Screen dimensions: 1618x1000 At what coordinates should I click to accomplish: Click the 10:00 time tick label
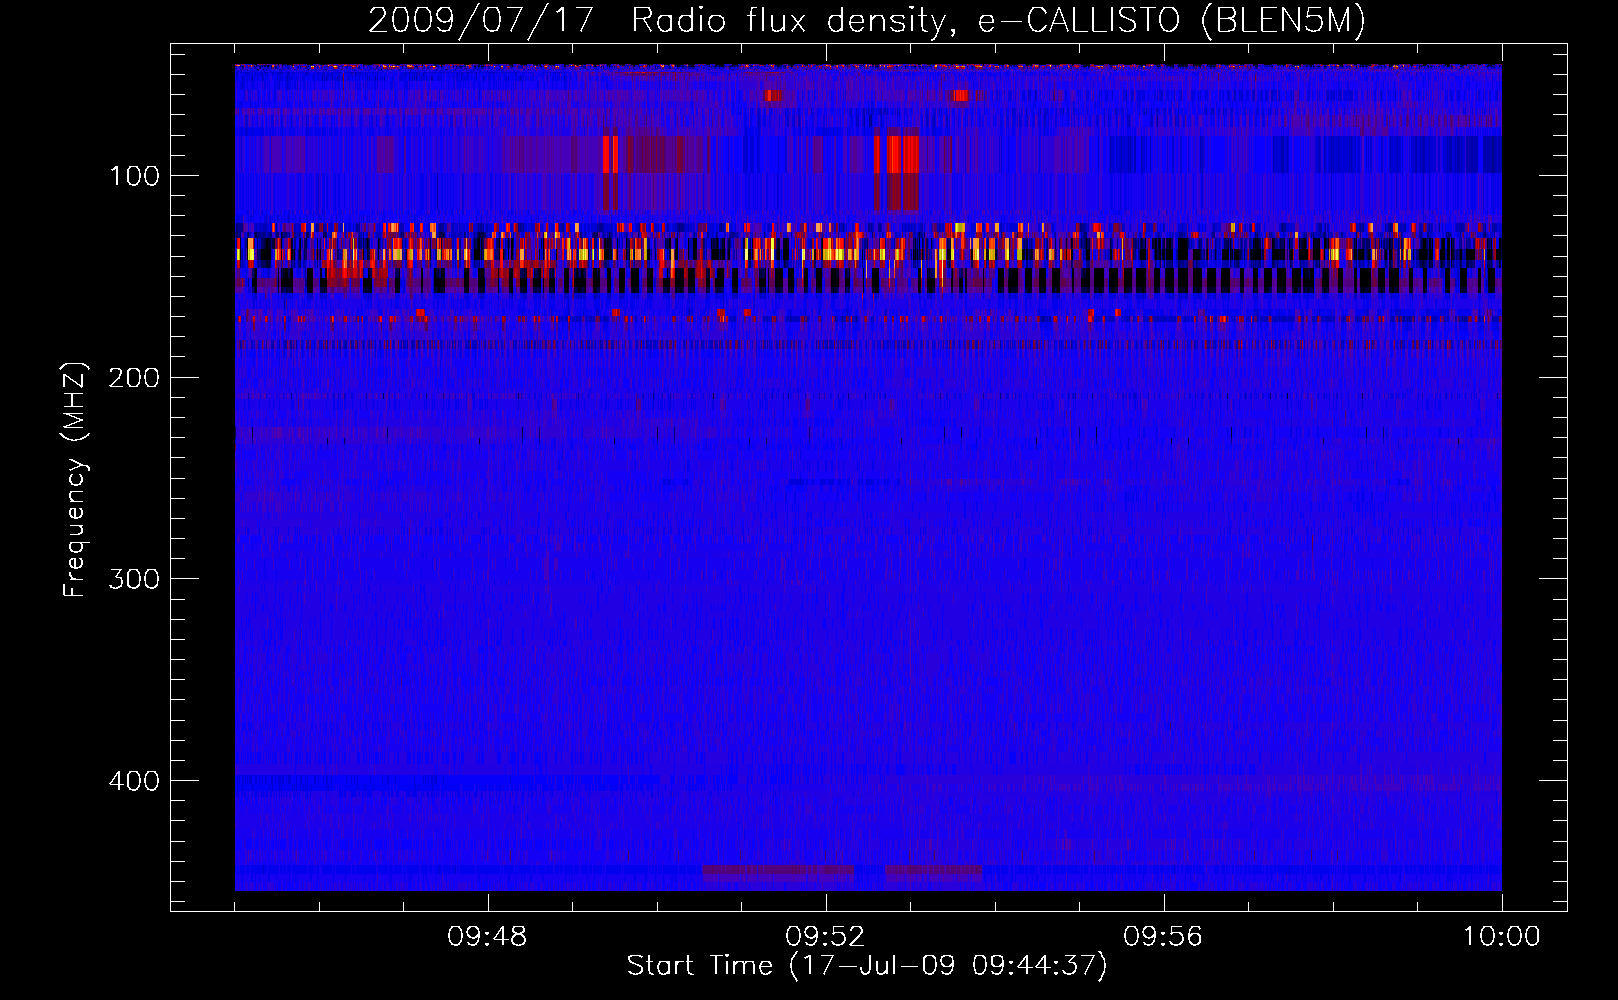tap(1501, 937)
